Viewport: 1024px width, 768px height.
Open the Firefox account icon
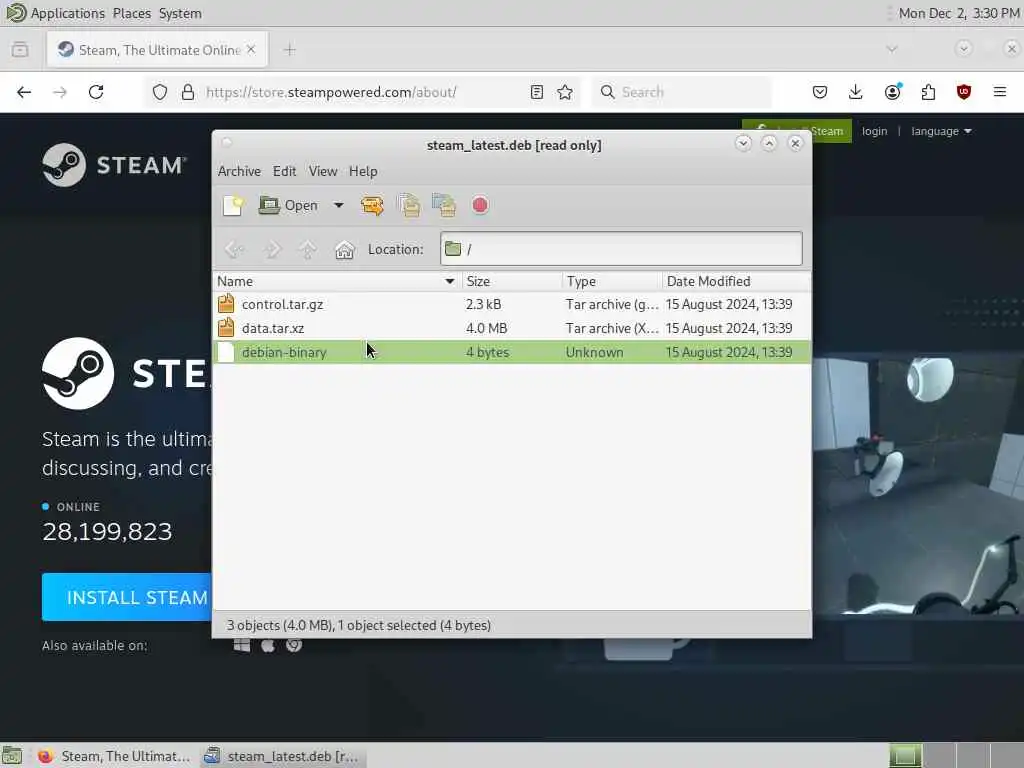point(893,92)
